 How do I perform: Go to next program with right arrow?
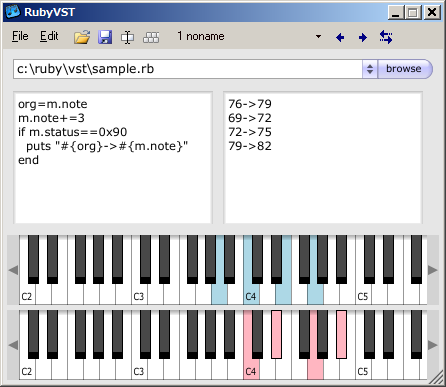coord(363,37)
